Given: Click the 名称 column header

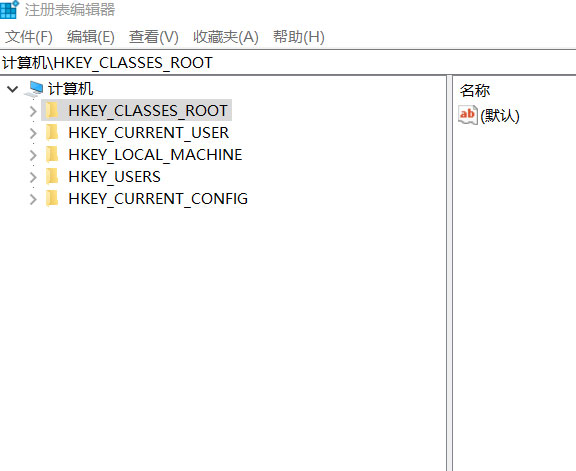Looking at the screenshot, I should (475, 90).
